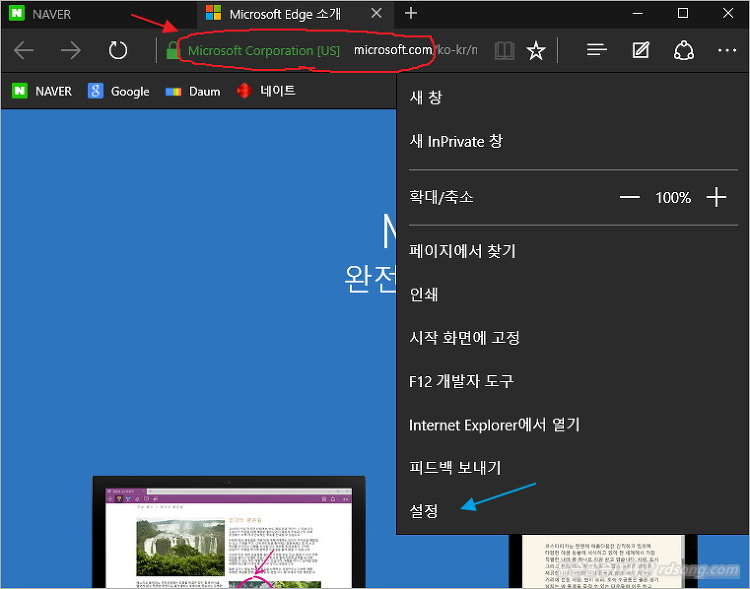
Task: Choose 새 InPrivate 창 menu item
Action: pyautogui.click(x=456, y=141)
